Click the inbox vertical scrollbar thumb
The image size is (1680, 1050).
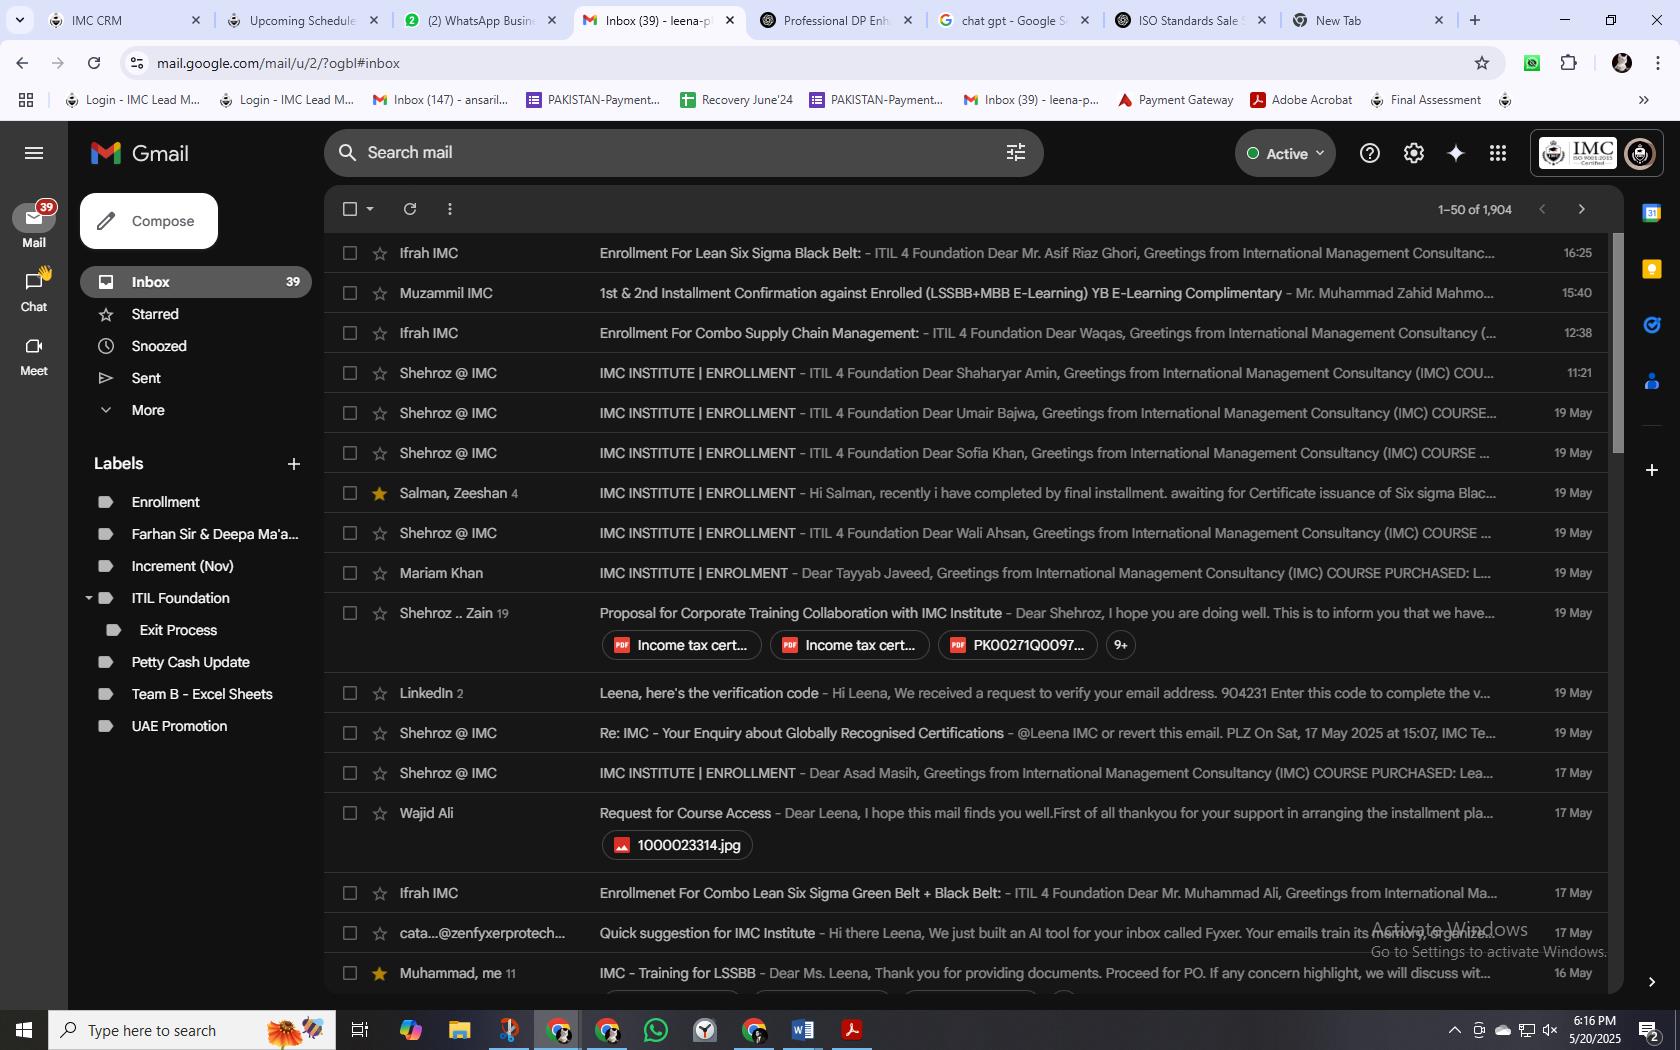pyautogui.click(x=1617, y=343)
